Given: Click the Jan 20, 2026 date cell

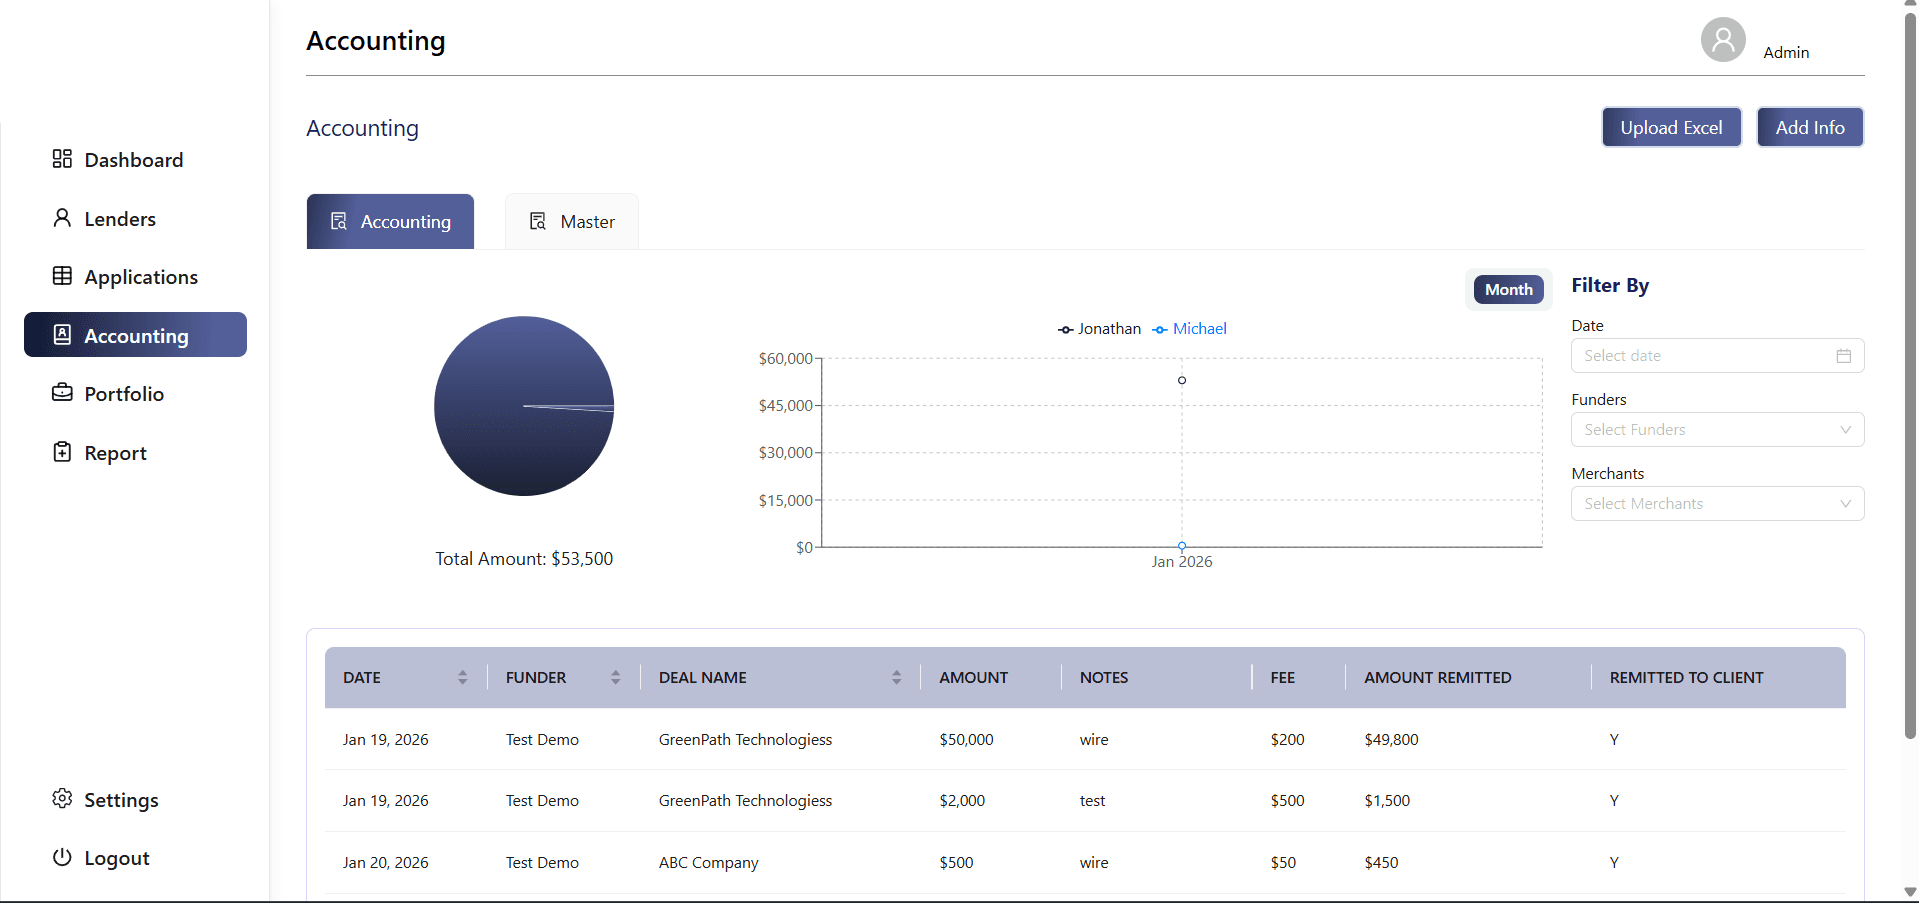Looking at the screenshot, I should [x=385, y=862].
